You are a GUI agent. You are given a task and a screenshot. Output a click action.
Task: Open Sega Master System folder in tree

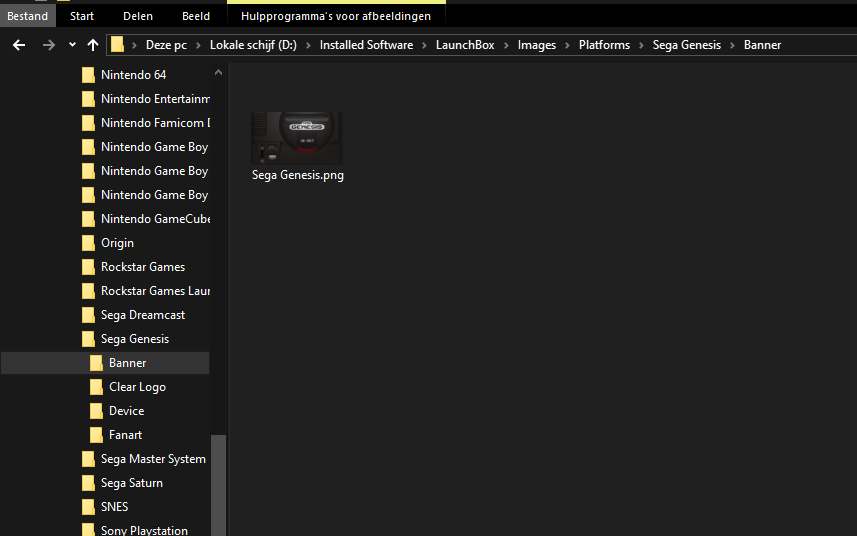tap(153, 460)
